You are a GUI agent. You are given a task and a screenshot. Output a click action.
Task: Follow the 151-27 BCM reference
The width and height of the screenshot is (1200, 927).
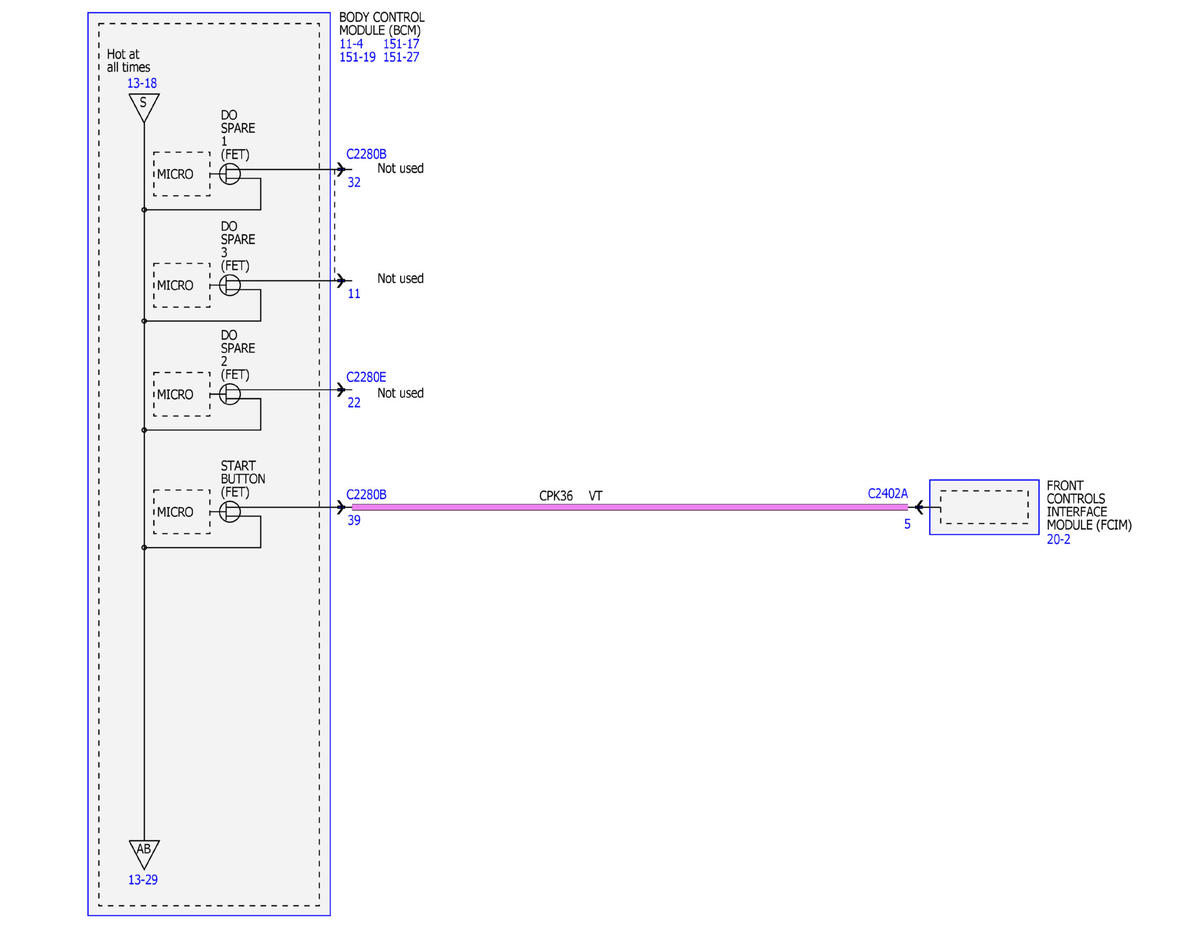(401, 57)
